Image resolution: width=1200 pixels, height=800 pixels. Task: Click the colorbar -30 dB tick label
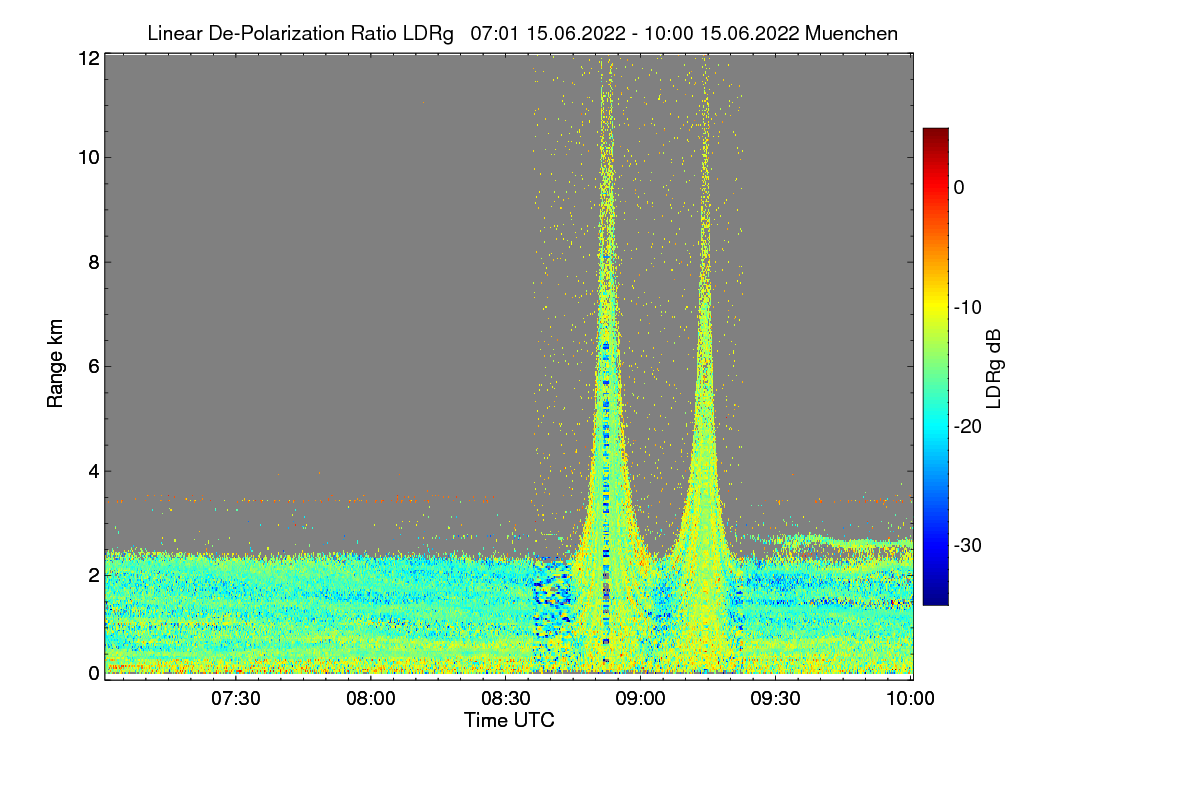(x=967, y=545)
